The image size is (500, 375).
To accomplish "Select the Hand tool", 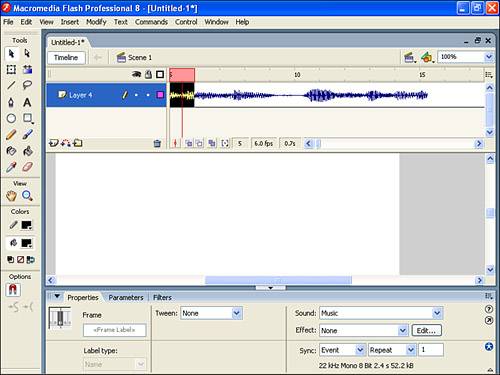I will pyautogui.click(x=11, y=196).
